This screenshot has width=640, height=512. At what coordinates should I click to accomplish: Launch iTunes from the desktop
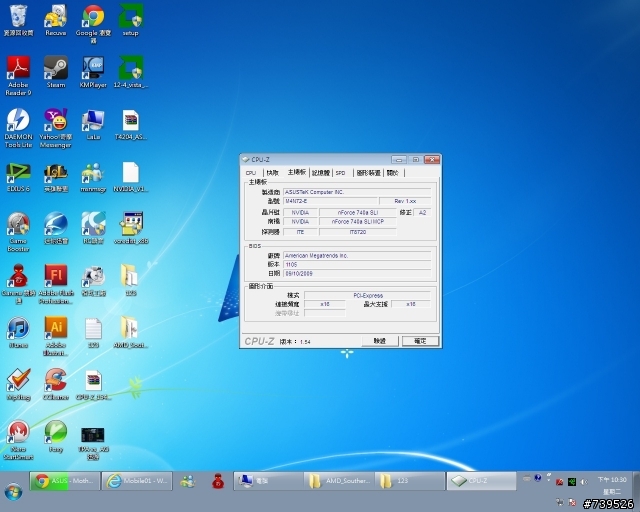pyautogui.click(x=18, y=332)
